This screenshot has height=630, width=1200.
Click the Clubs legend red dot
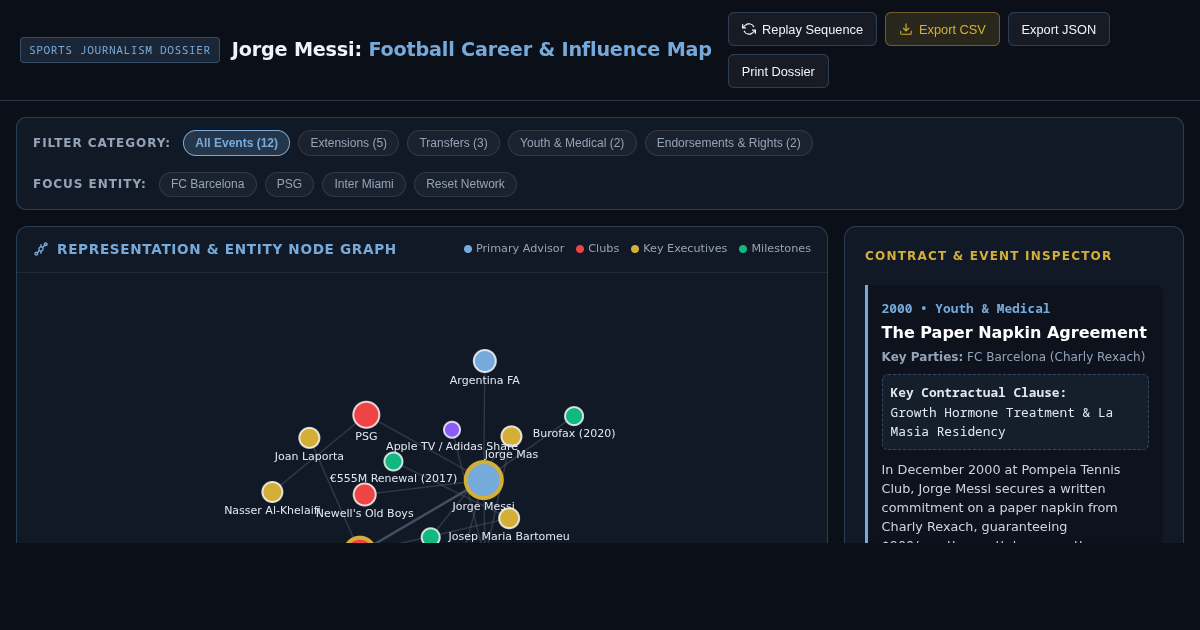580,249
